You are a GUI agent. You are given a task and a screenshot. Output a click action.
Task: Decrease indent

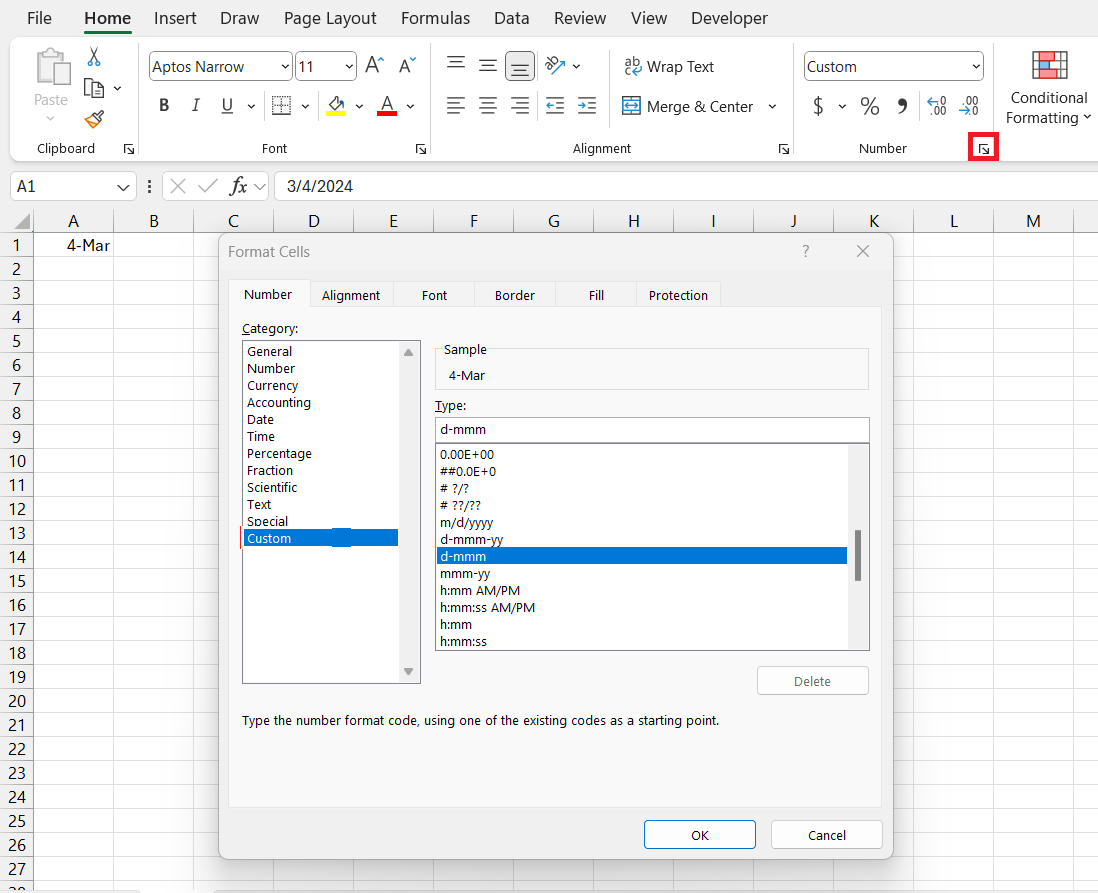(x=555, y=106)
